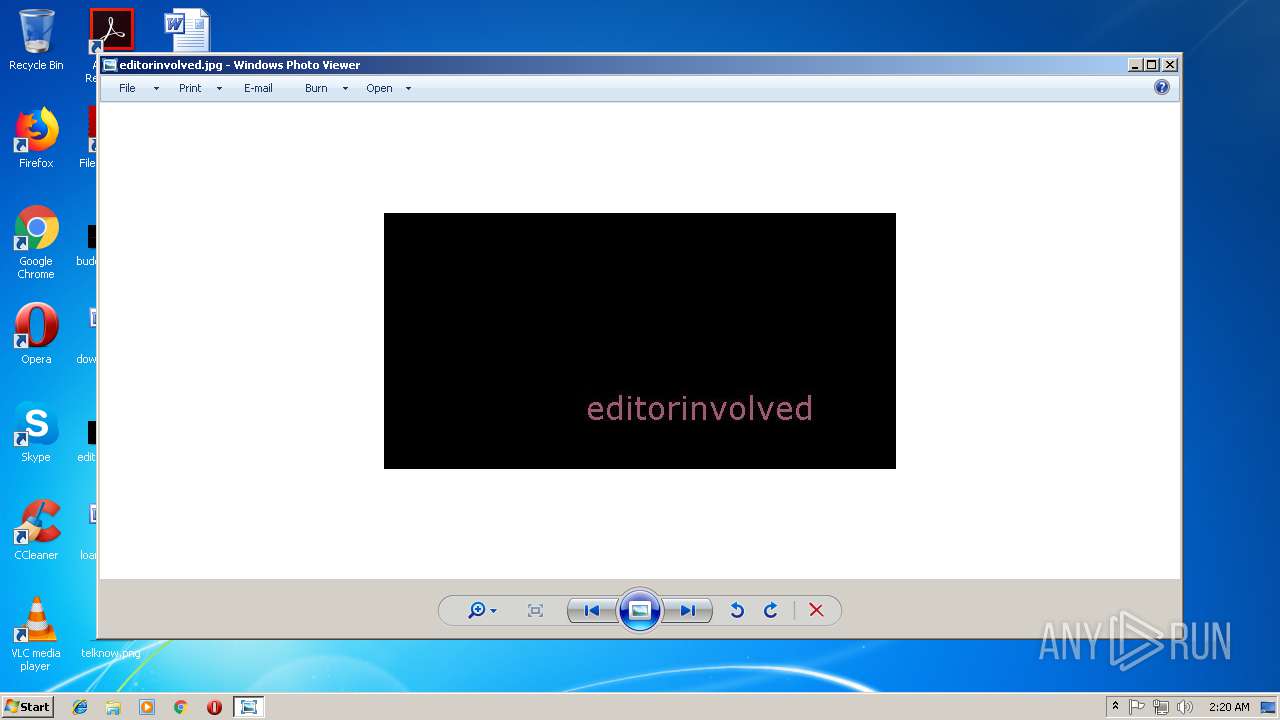
Task: Click the E-mail menu item
Action: pyautogui.click(x=258, y=88)
